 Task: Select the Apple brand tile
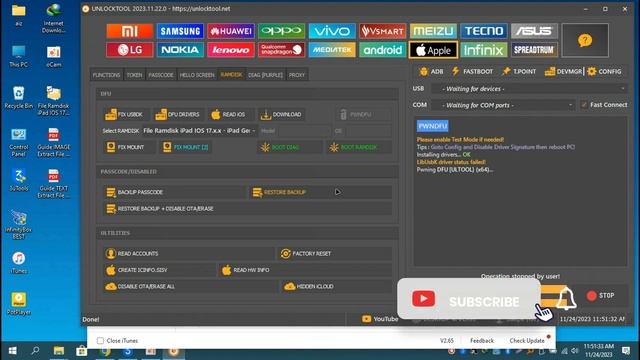433,50
